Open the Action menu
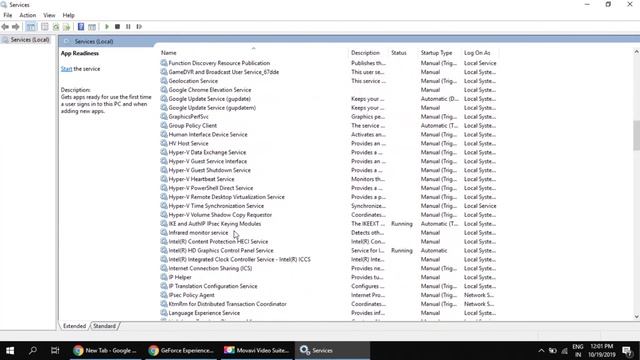The image size is (640, 360). tap(28, 15)
